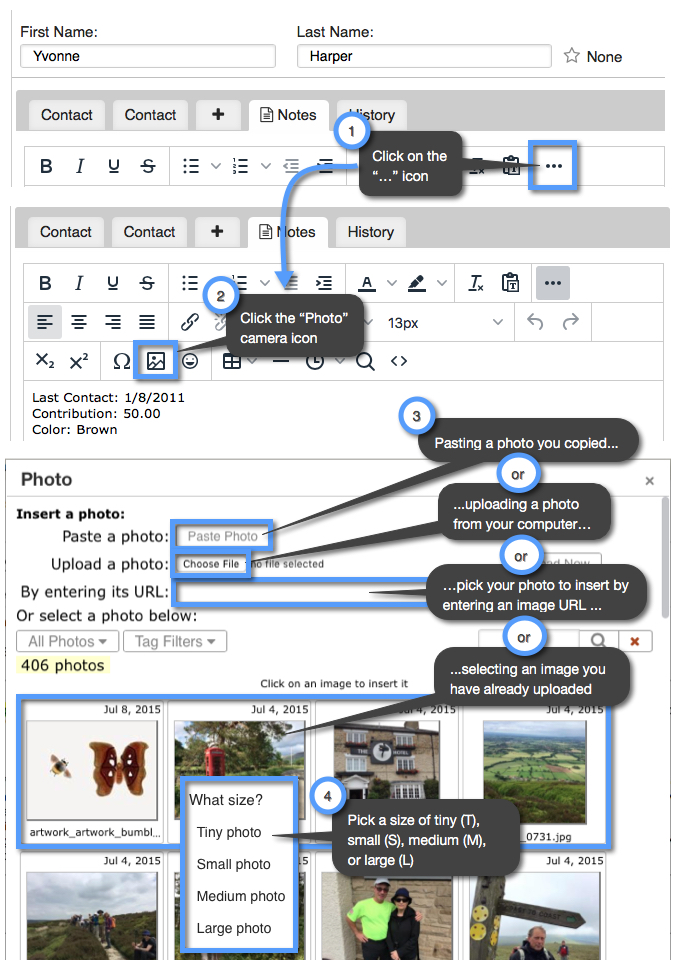Click the find magnifier icon in editor toolbar
Viewport: 676px width, 960px height.
365,361
